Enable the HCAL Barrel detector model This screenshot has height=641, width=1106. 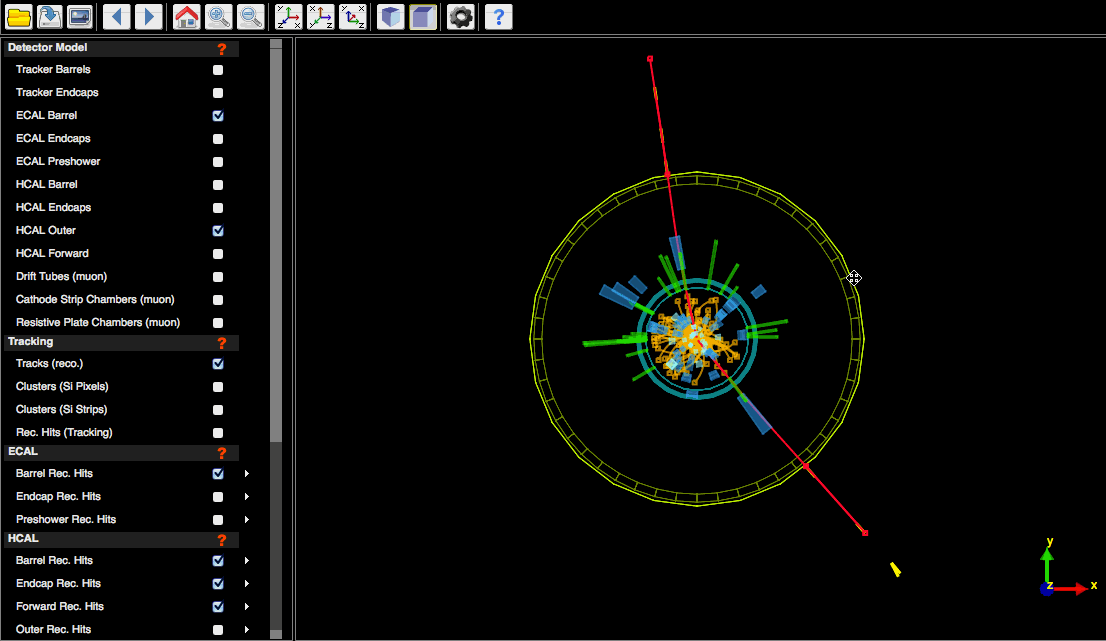point(218,184)
